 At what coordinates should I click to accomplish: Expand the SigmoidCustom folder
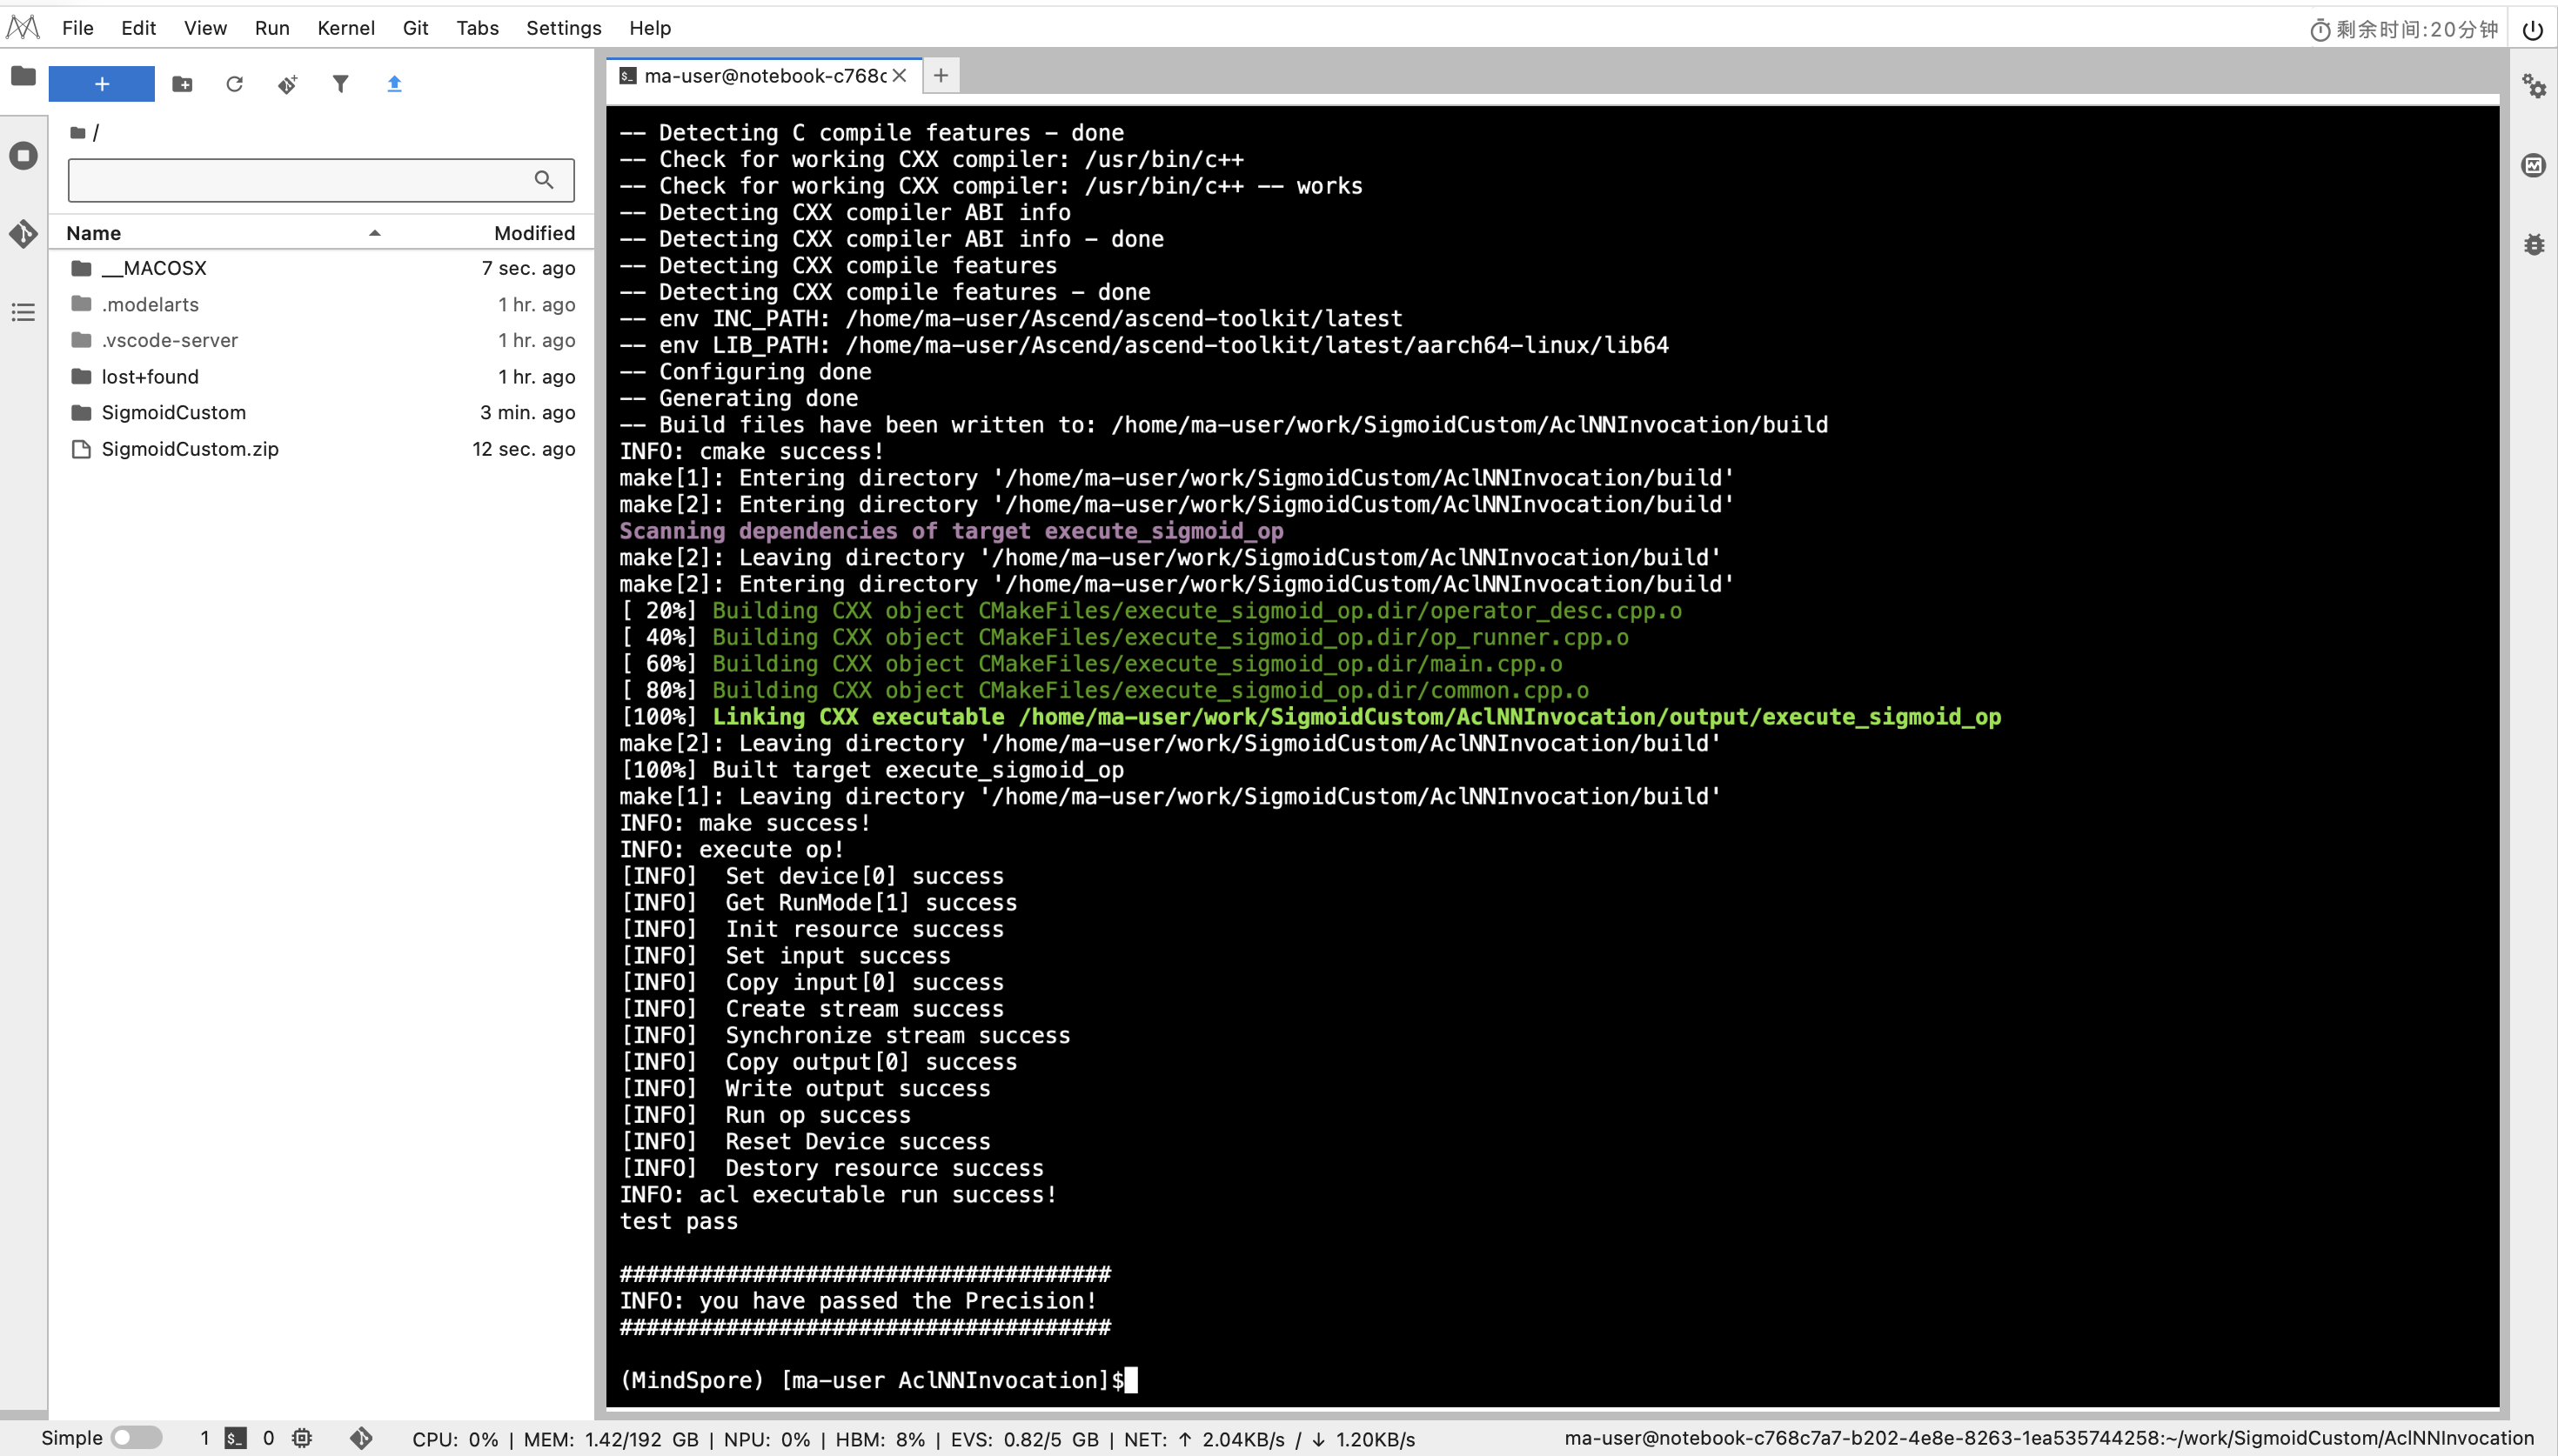[x=173, y=412]
